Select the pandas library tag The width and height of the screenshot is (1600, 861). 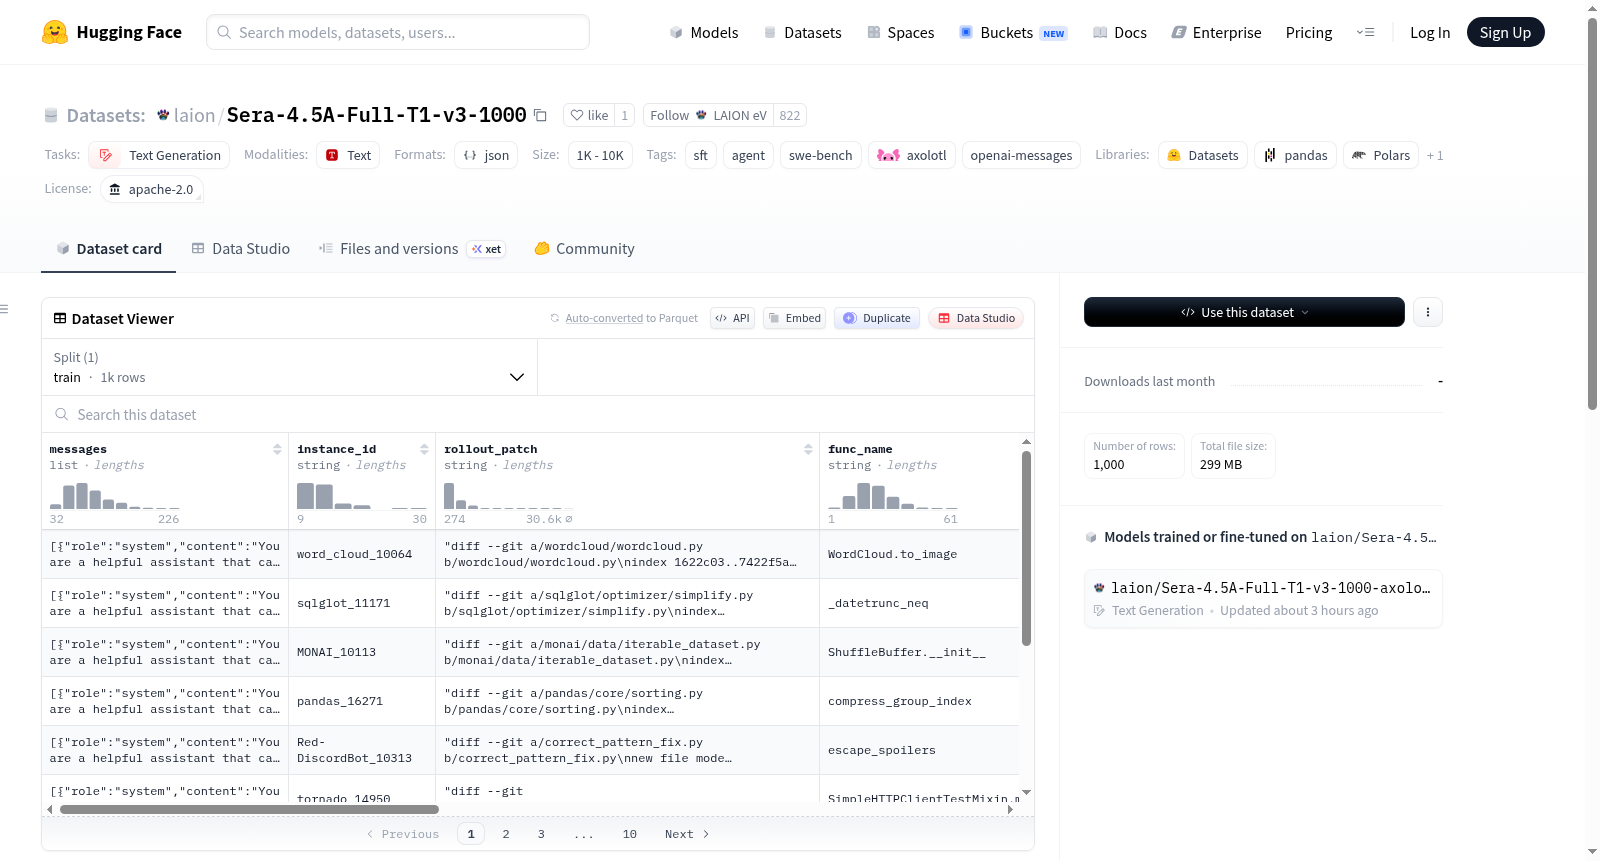[1295, 155]
